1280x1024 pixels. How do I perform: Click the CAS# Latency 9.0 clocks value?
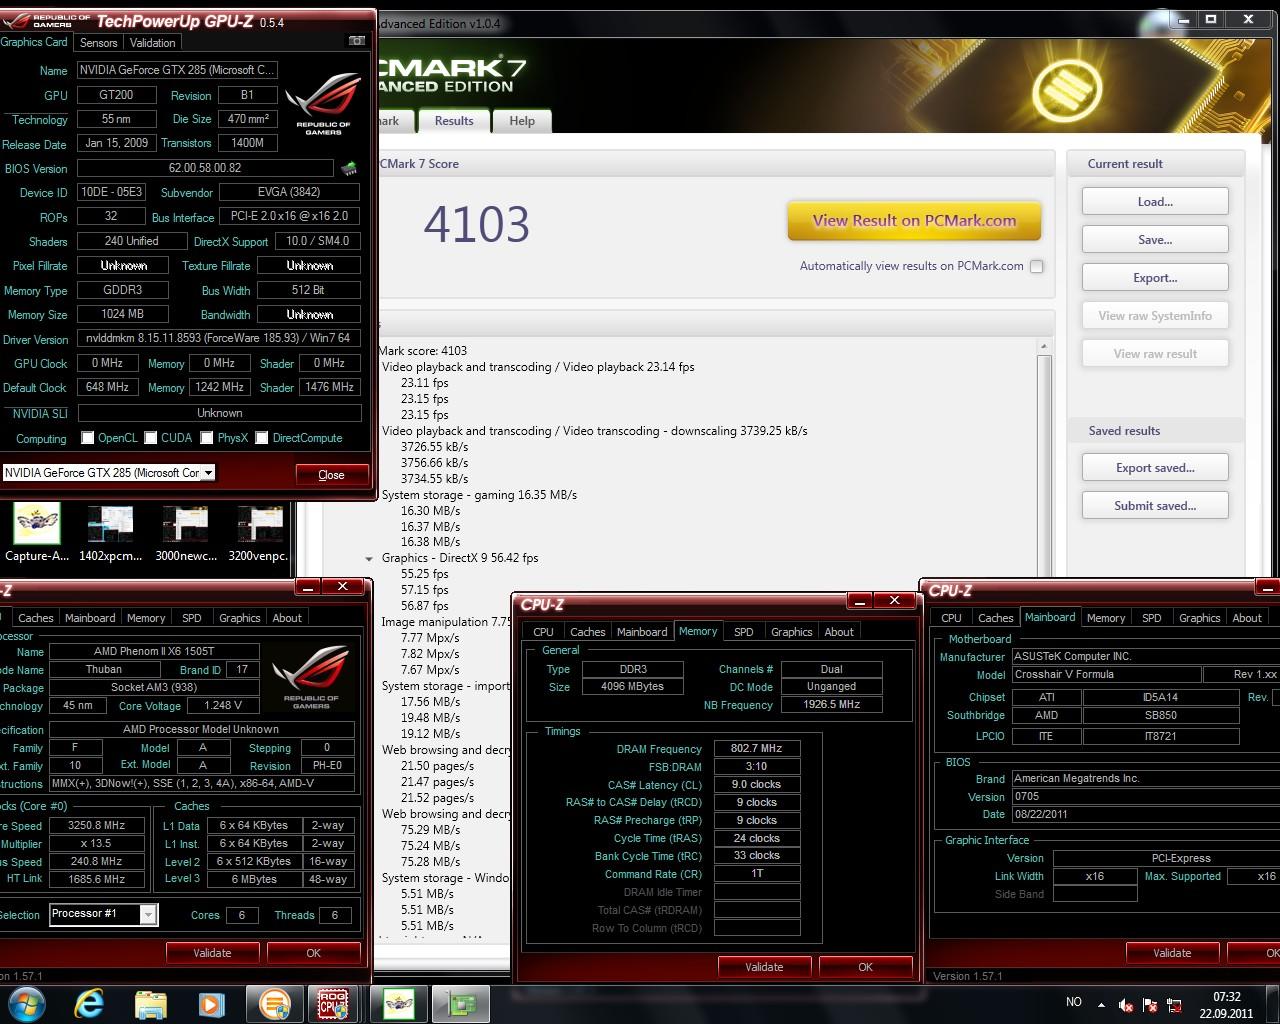[x=756, y=784]
